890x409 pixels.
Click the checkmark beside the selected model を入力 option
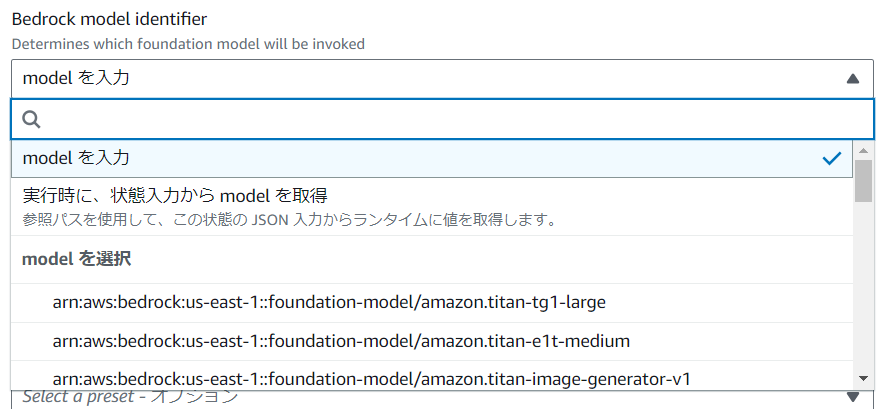click(x=831, y=158)
